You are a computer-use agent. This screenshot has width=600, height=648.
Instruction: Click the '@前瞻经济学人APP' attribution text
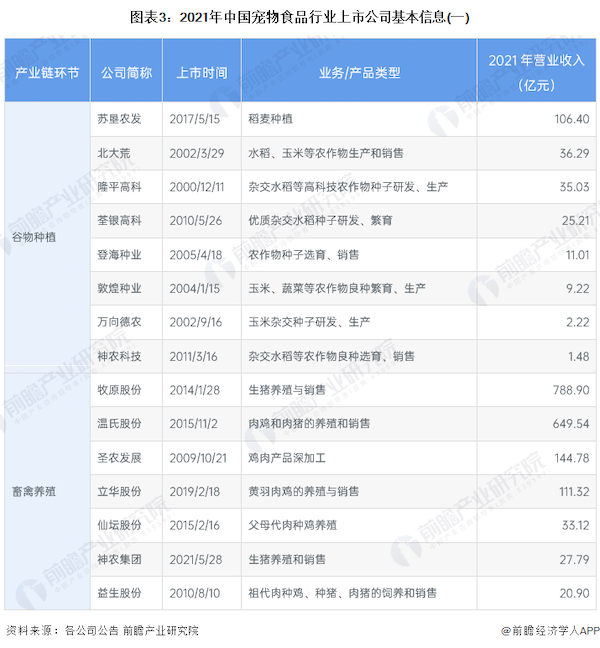(550, 631)
